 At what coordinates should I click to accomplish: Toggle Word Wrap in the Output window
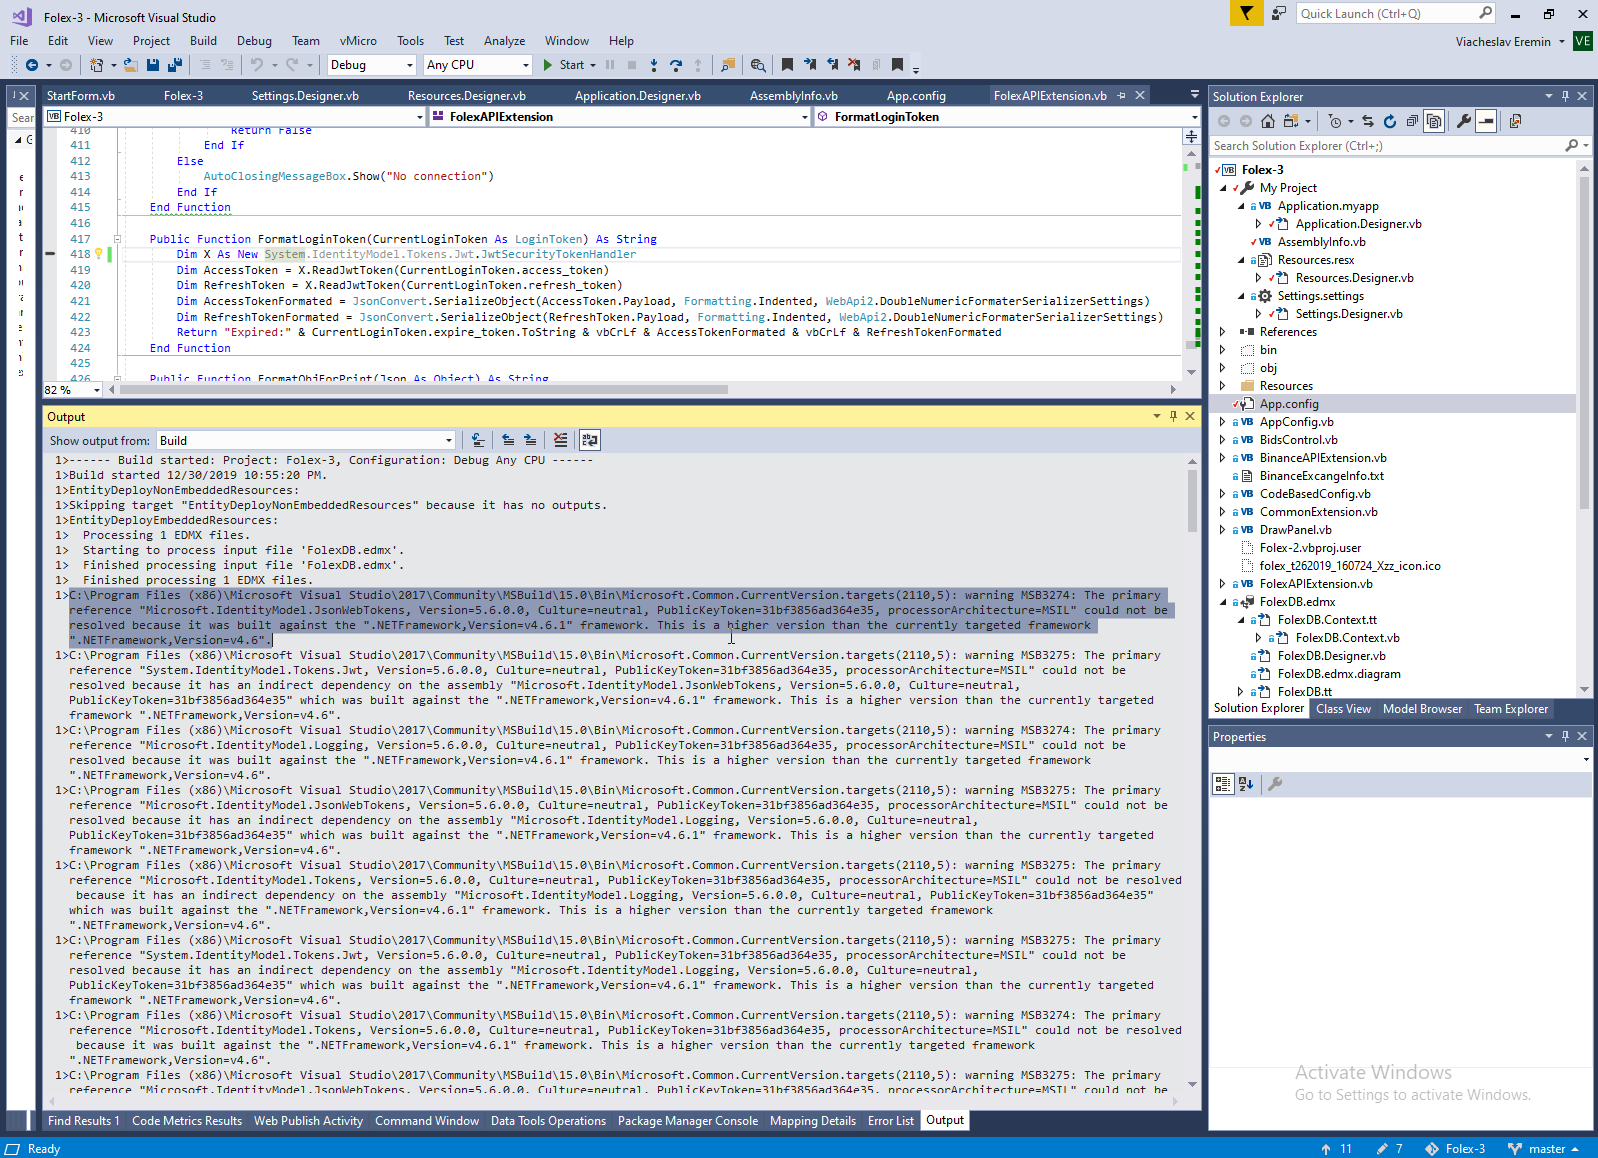point(590,440)
